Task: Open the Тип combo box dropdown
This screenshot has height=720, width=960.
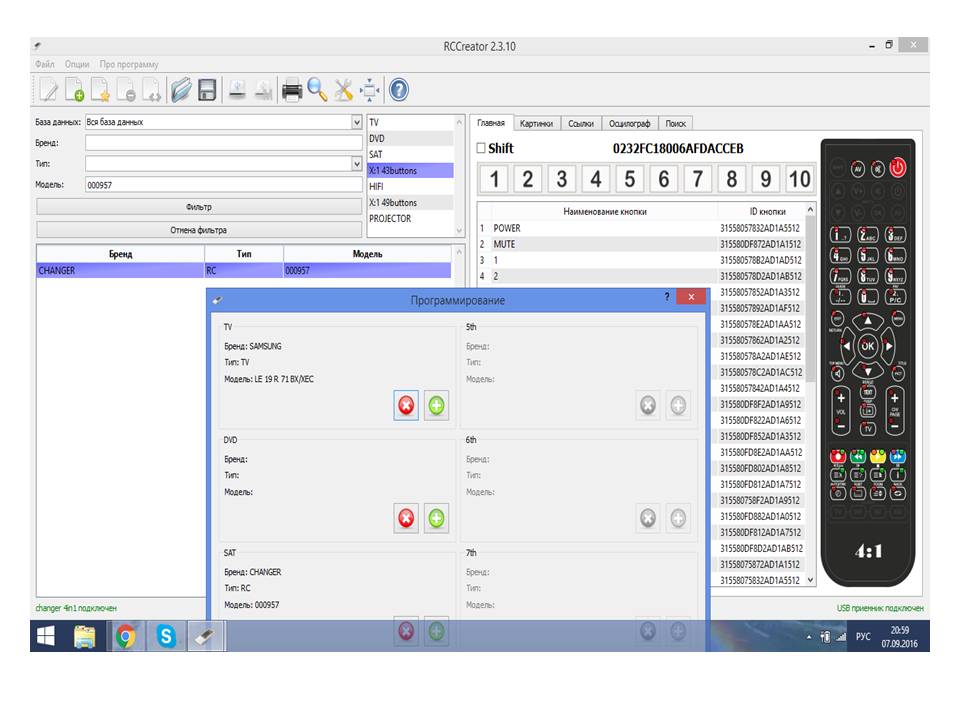Action: (x=357, y=163)
